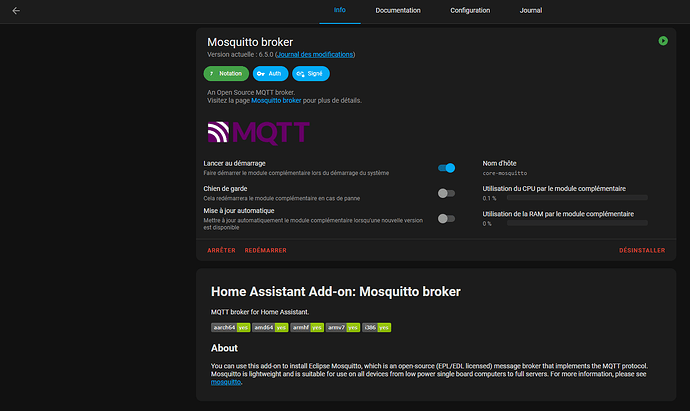This screenshot has height=411, width=690.
Task: Click the About heading
Action: pos(224,348)
